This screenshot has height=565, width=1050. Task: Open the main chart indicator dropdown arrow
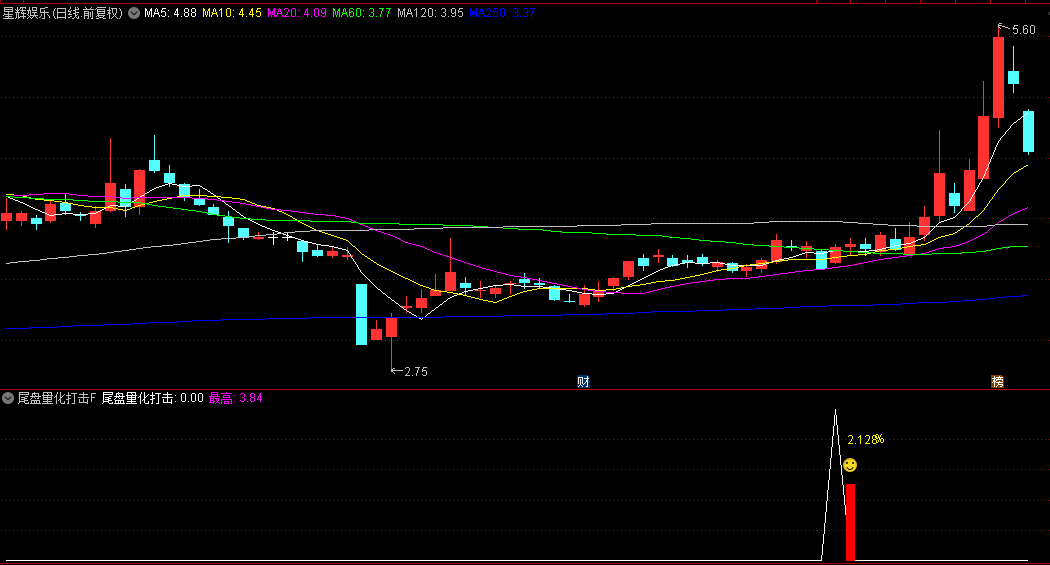point(134,13)
